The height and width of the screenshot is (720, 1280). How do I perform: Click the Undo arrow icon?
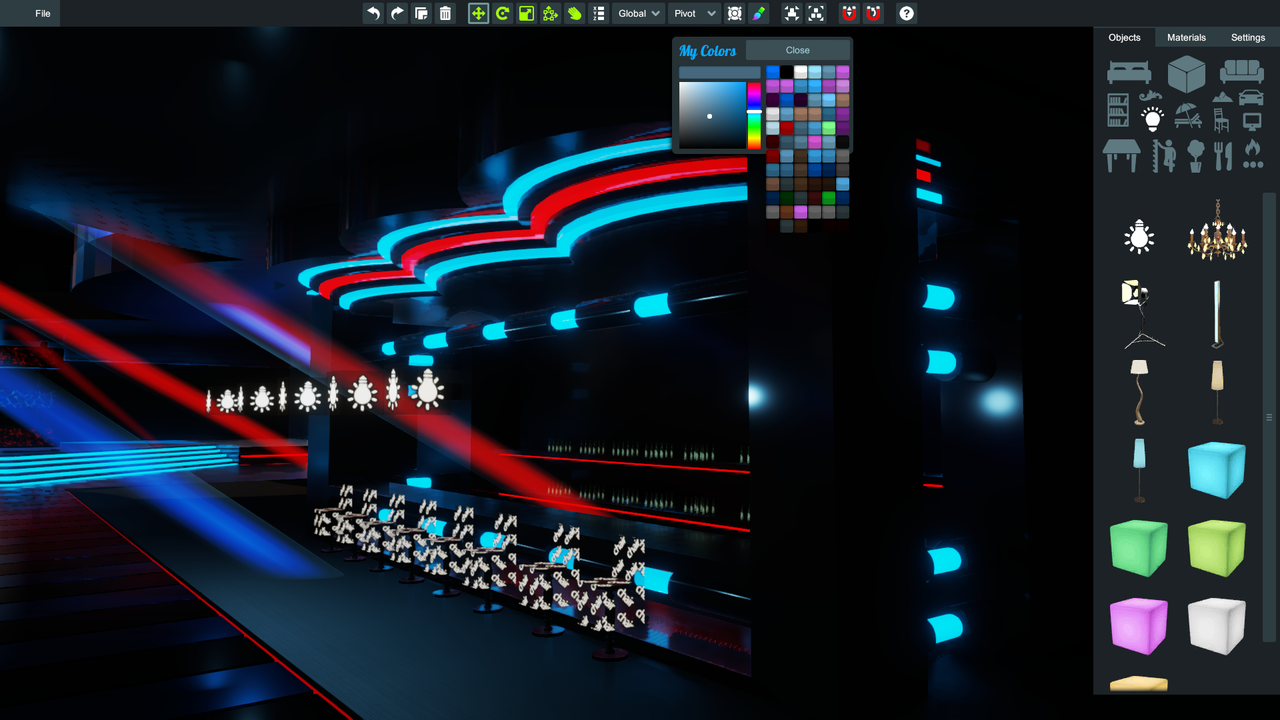coord(373,13)
